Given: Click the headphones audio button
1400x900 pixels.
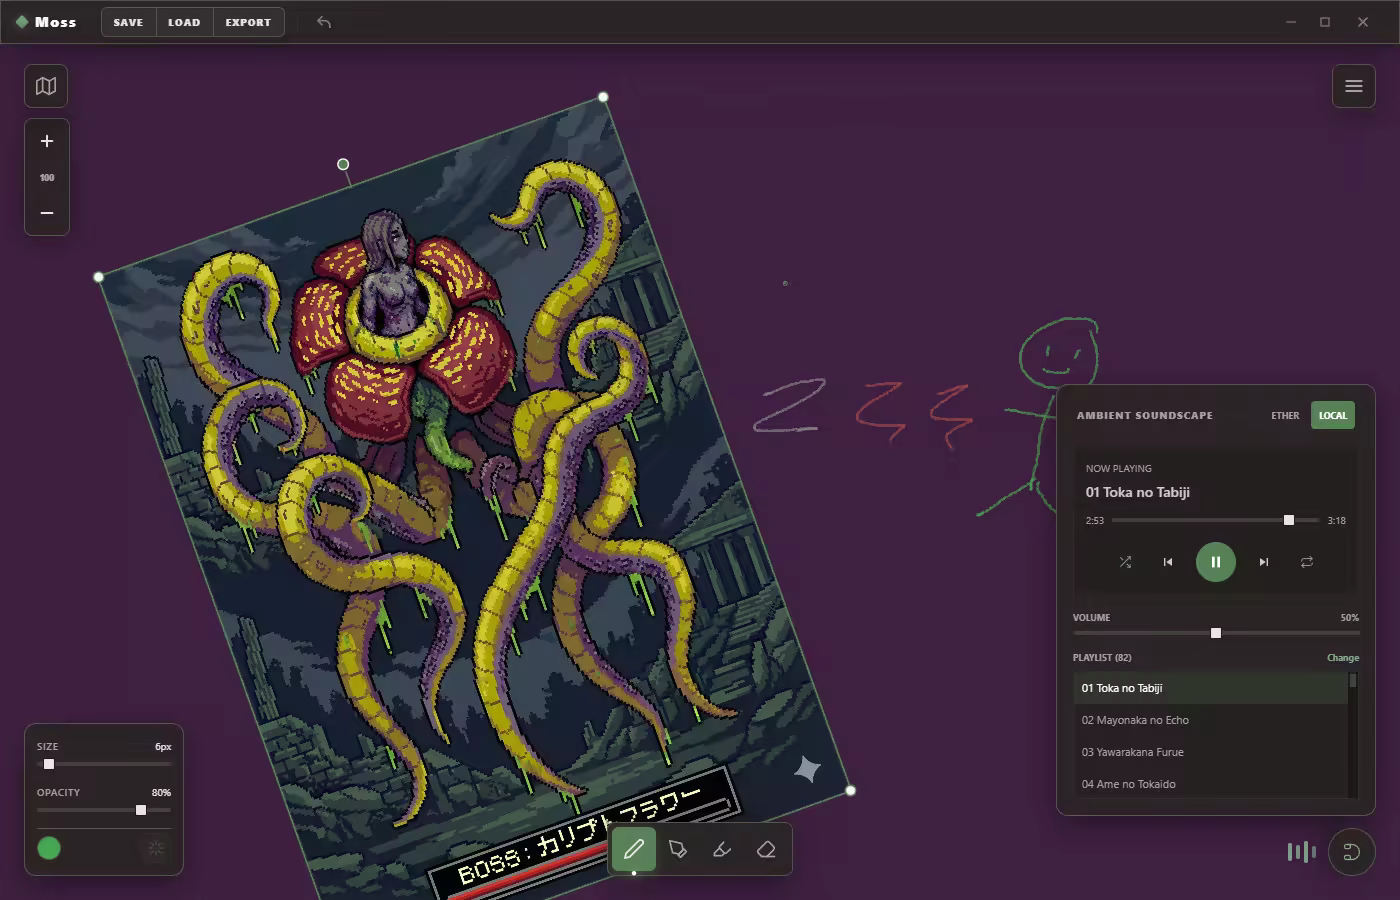Looking at the screenshot, I should (1352, 851).
